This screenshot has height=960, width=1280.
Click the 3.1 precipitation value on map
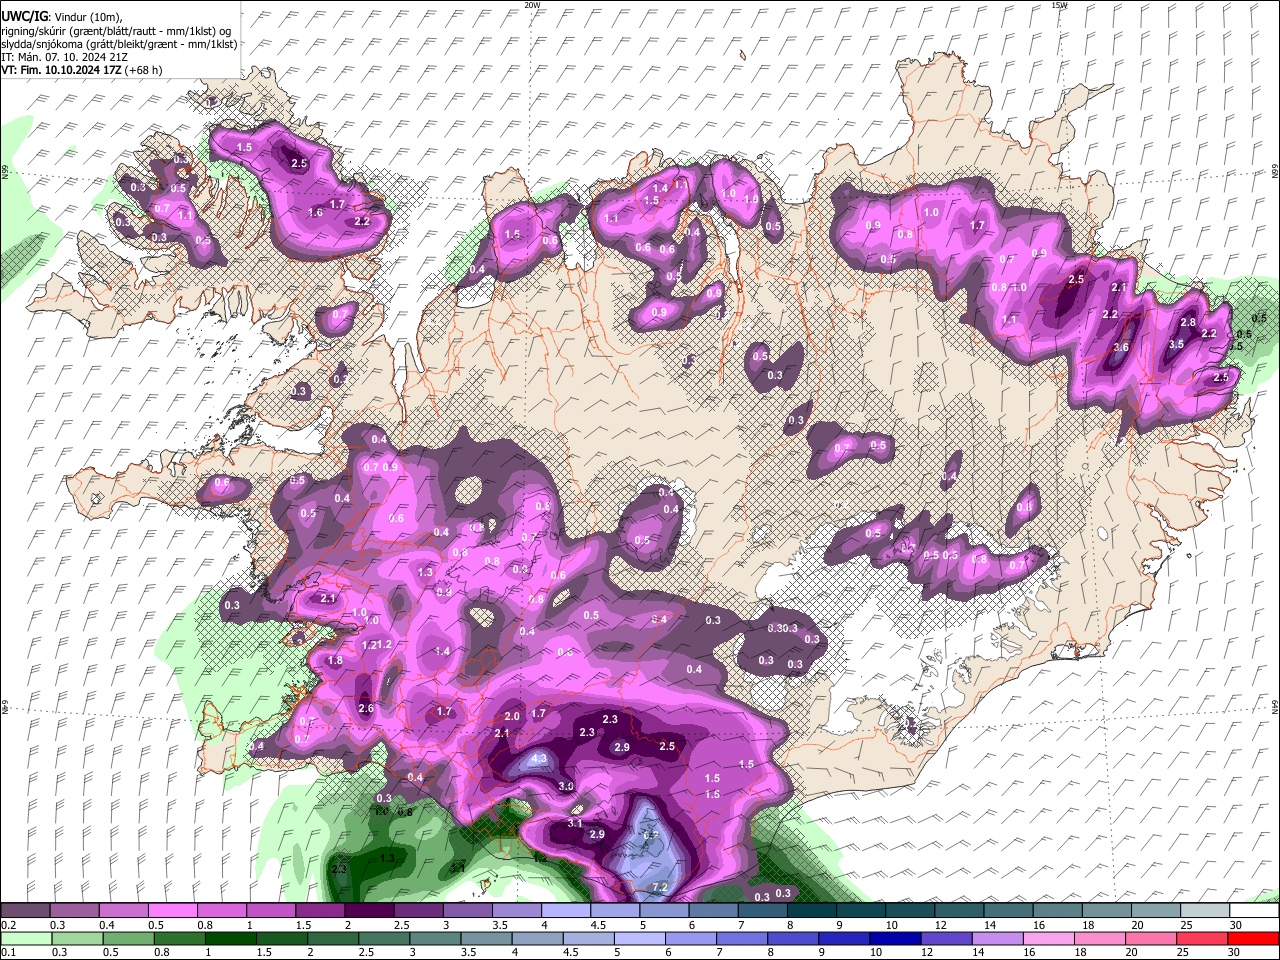(x=575, y=823)
